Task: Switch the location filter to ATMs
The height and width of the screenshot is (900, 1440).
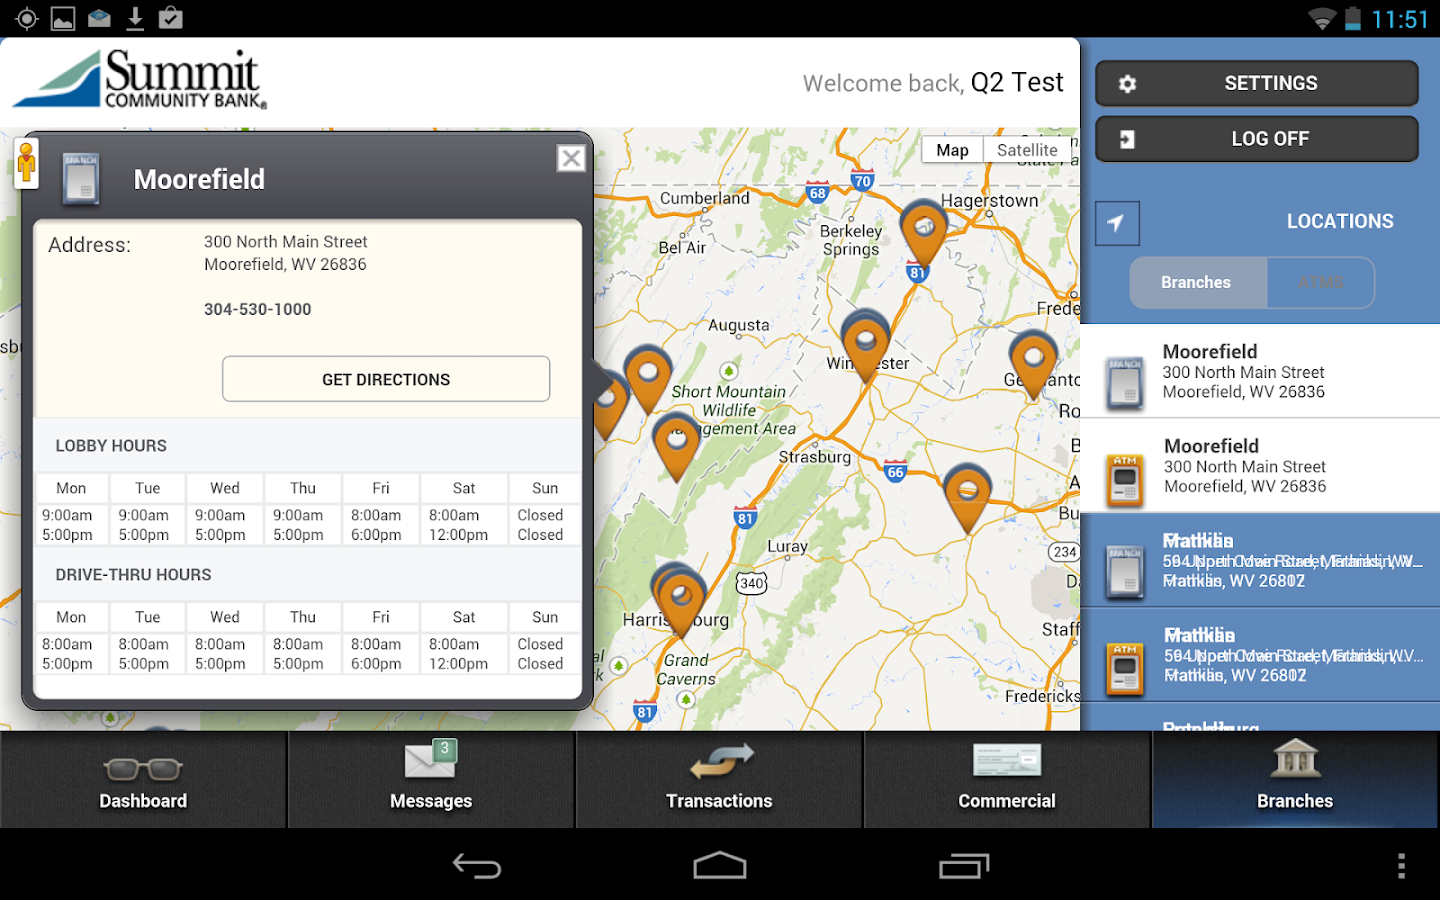Action: pyautogui.click(x=1320, y=283)
